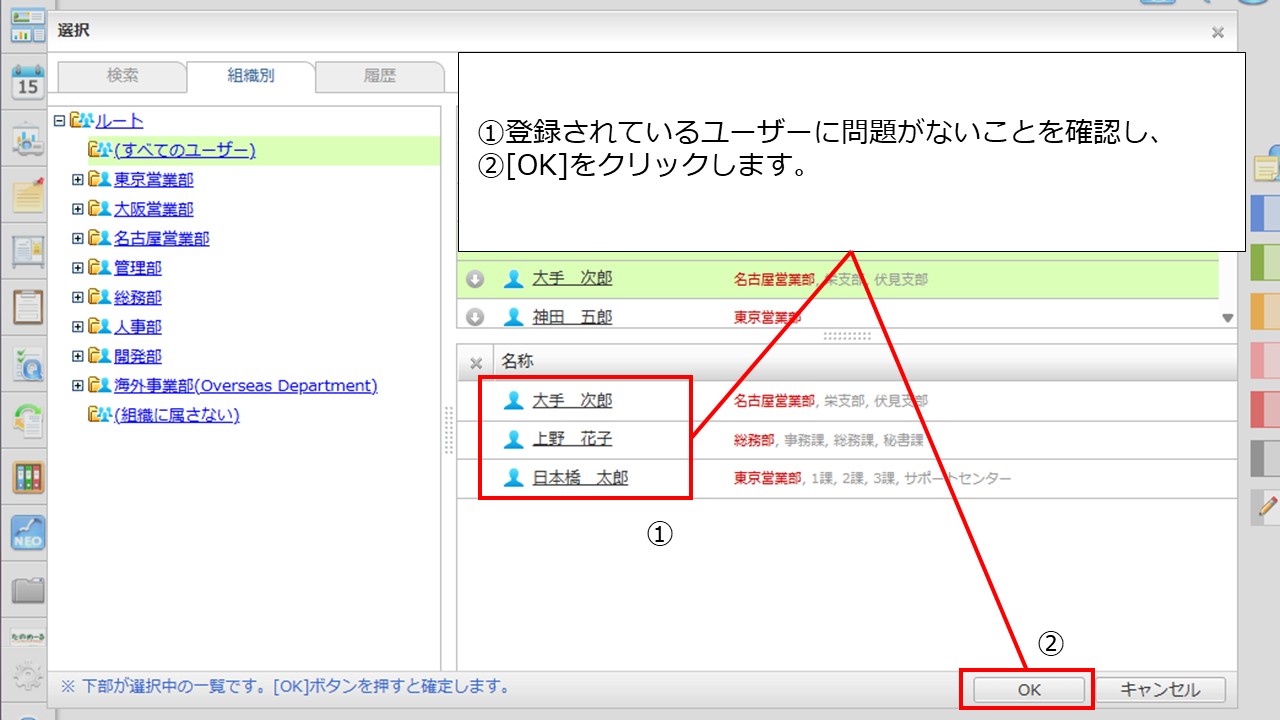Expand the 東京営業部 tree node
Screen dimensions: 1280x720
tap(78, 180)
